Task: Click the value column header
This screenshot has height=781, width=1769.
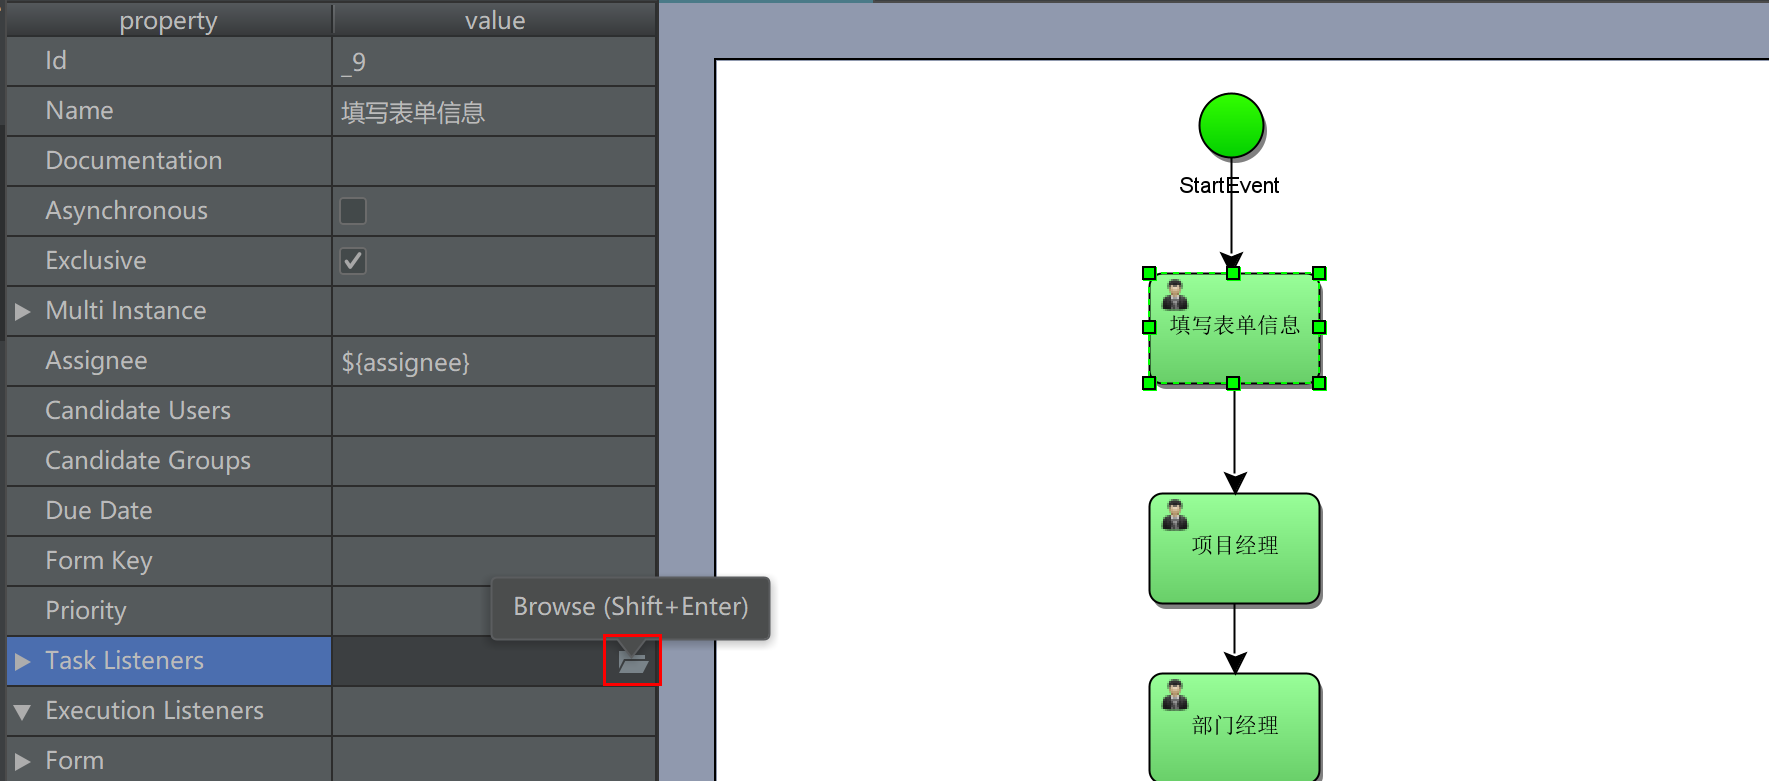Action: pos(494,20)
